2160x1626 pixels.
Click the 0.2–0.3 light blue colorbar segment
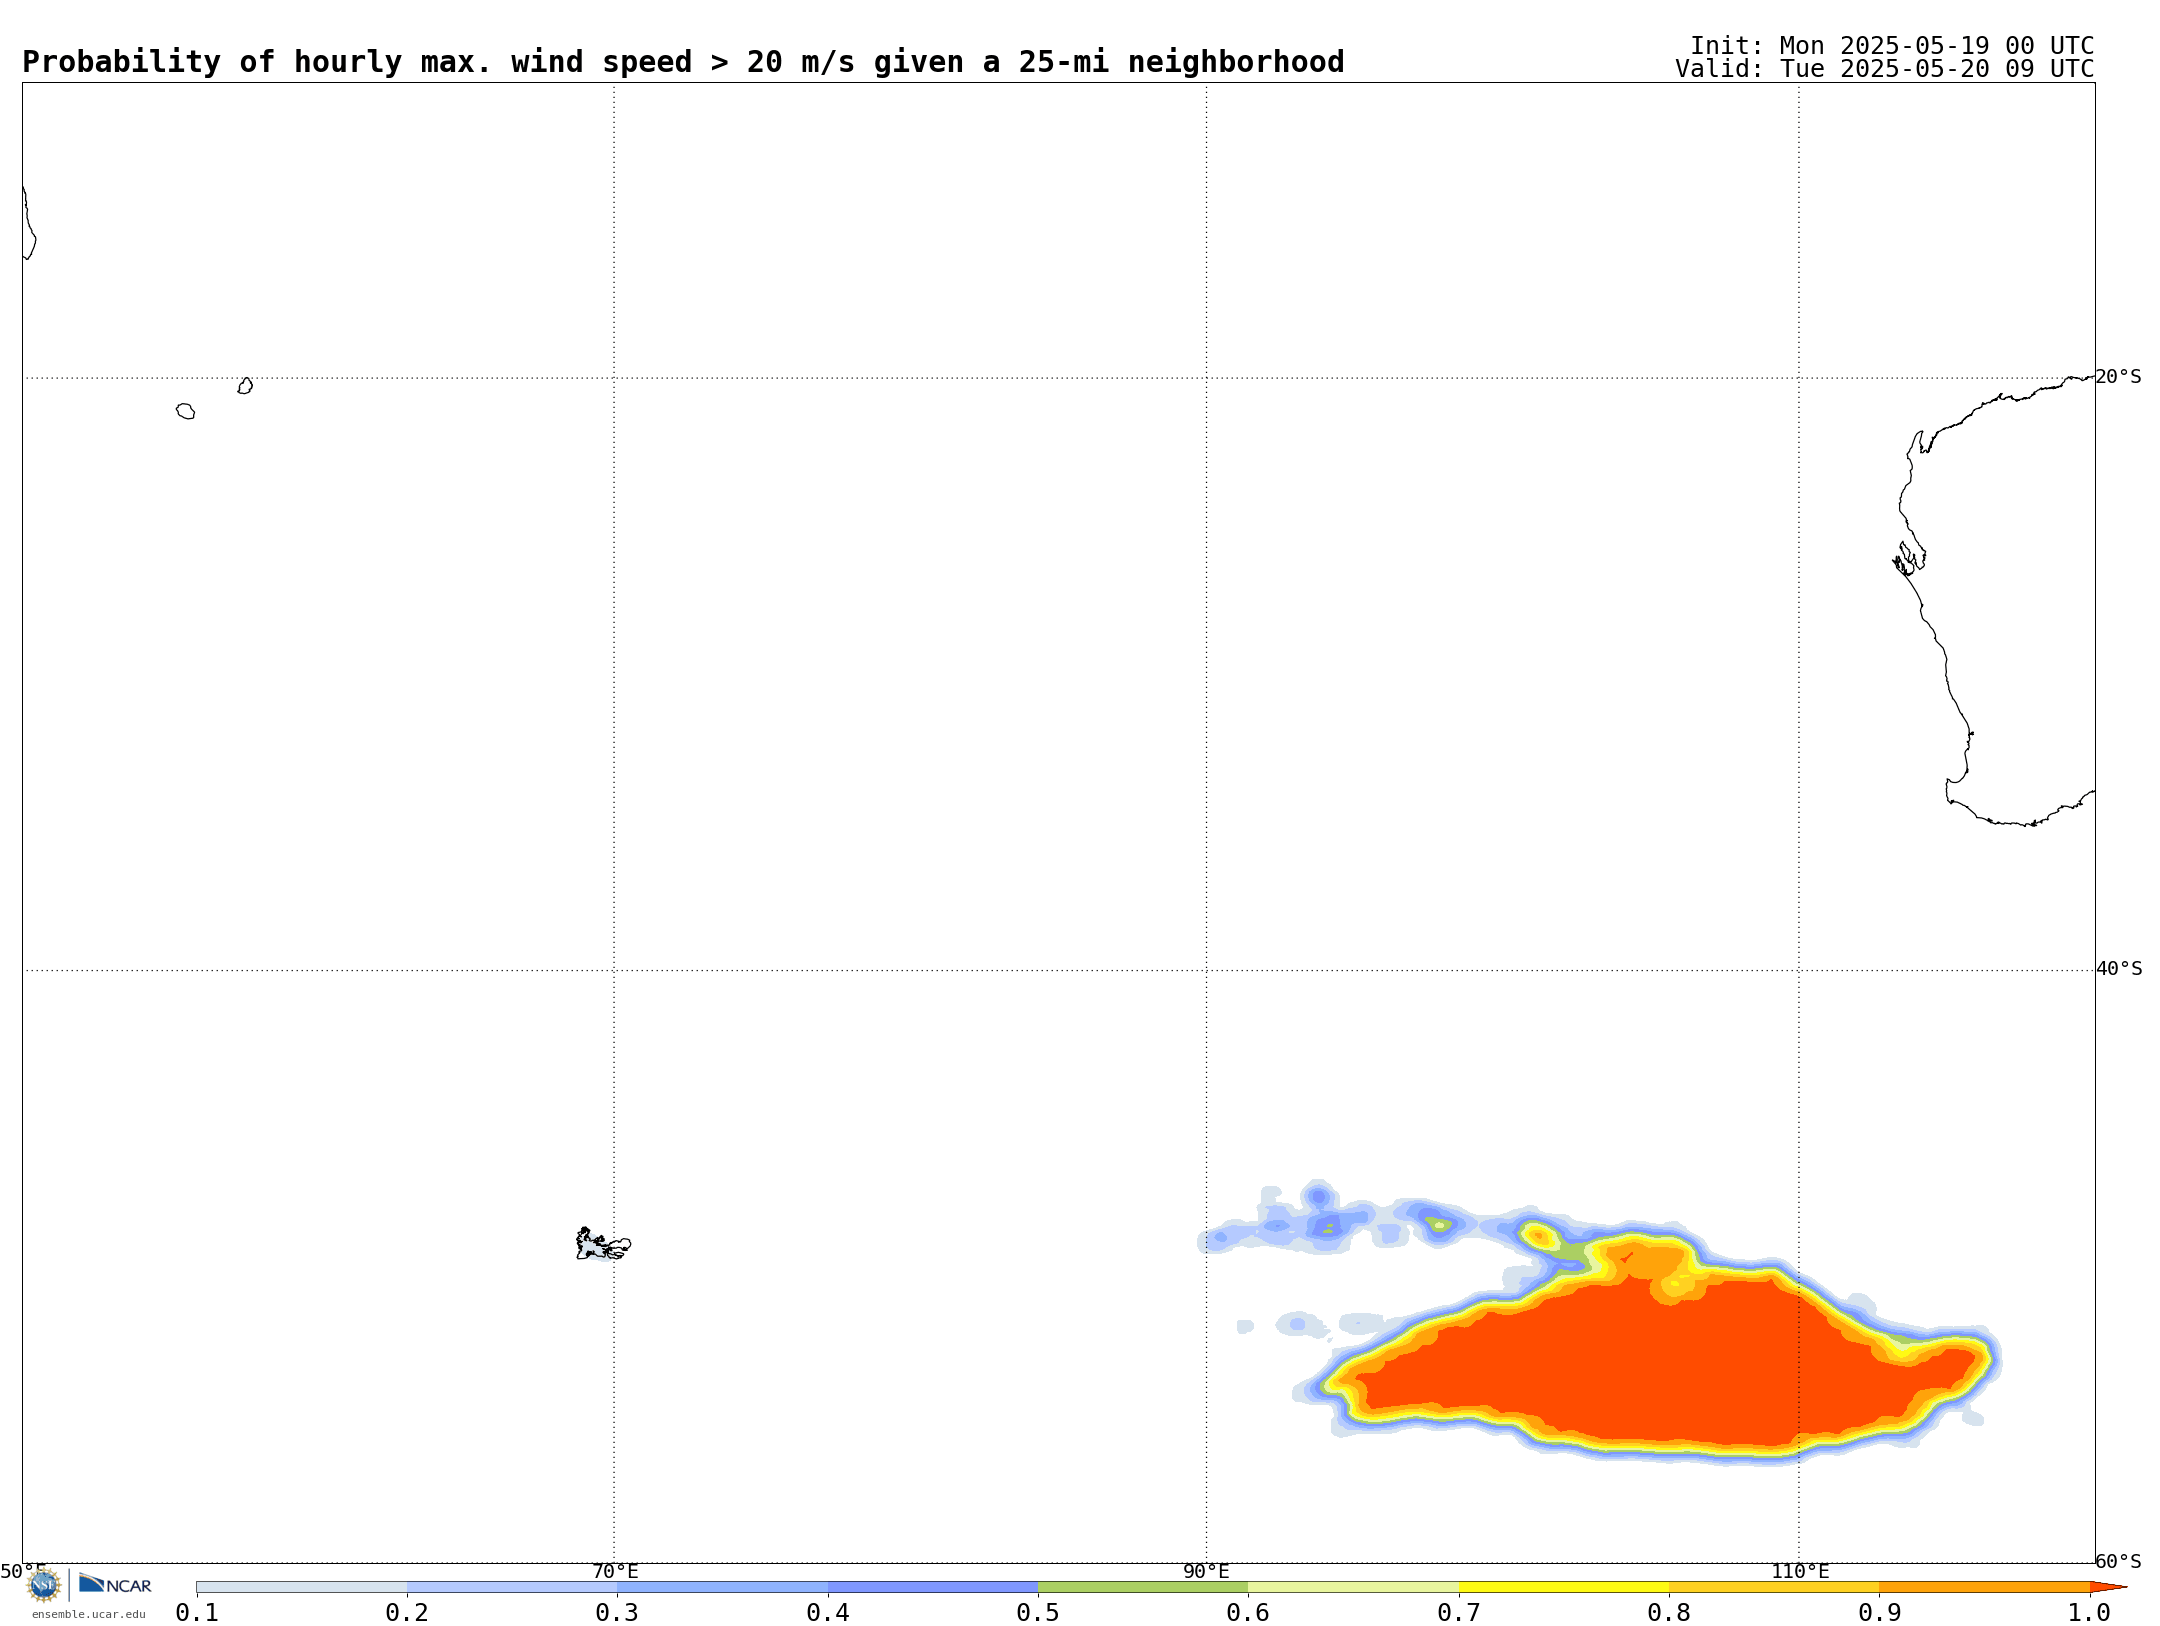click(512, 1587)
